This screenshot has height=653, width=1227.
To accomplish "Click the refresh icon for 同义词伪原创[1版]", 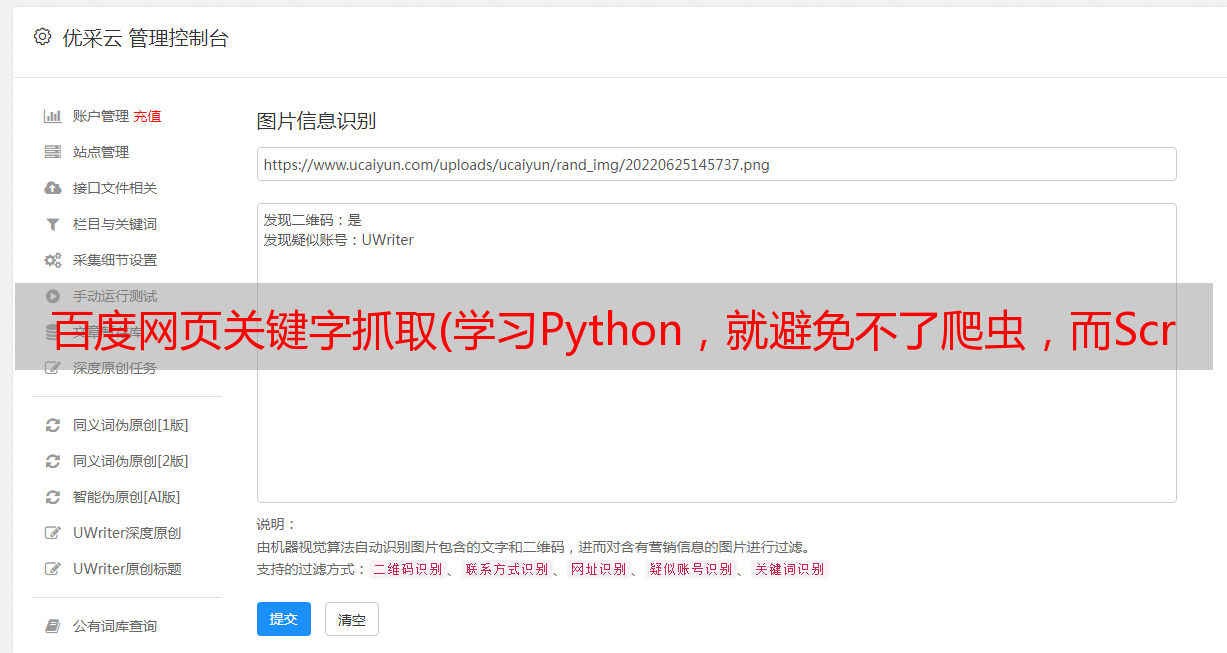I will point(53,425).
